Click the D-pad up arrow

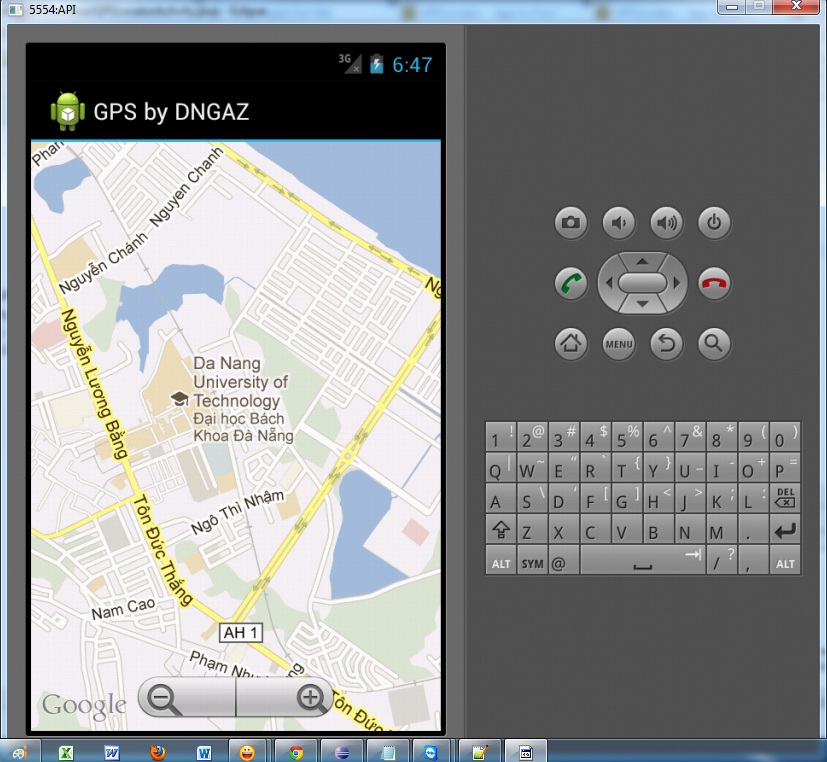tap(642, 261)
